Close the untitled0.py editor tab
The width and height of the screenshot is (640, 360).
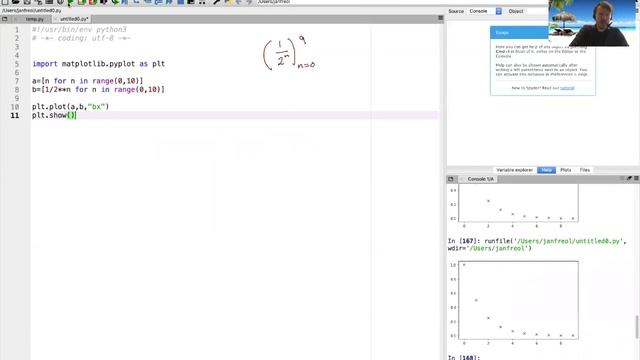(56, 19)
